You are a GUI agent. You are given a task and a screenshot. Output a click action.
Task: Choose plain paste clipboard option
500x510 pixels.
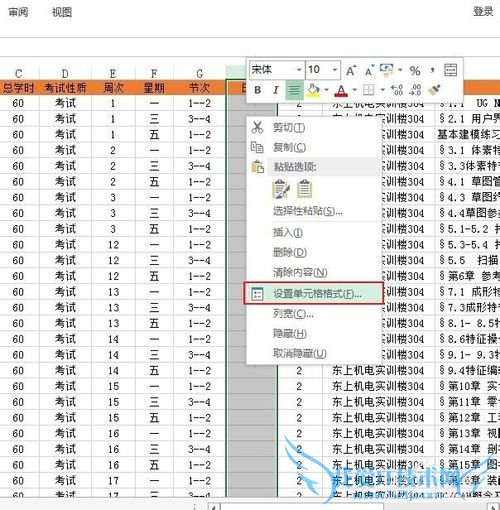[x=304, y=189]
